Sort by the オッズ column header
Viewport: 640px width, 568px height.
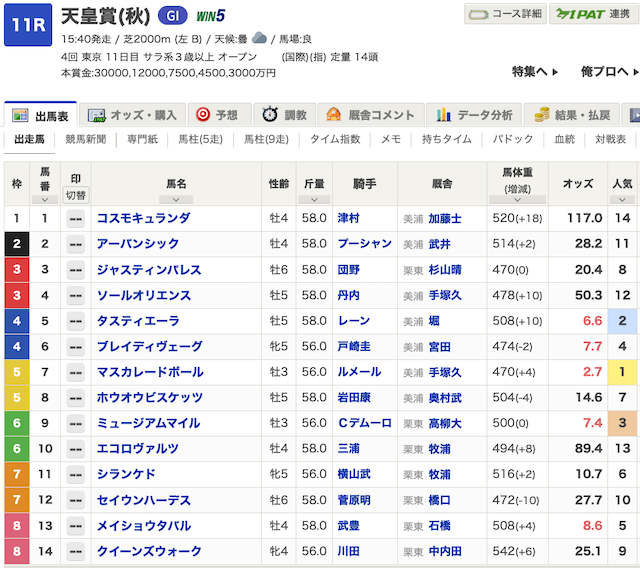pos(577,184)
